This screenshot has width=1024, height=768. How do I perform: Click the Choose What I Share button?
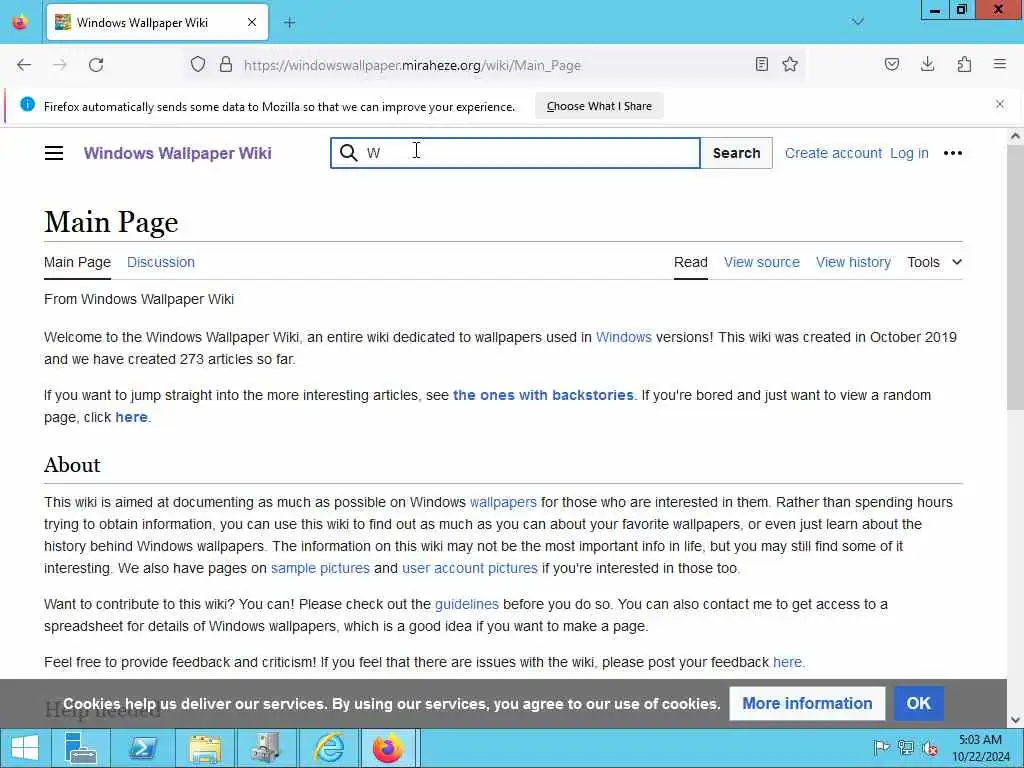(599, 106)
